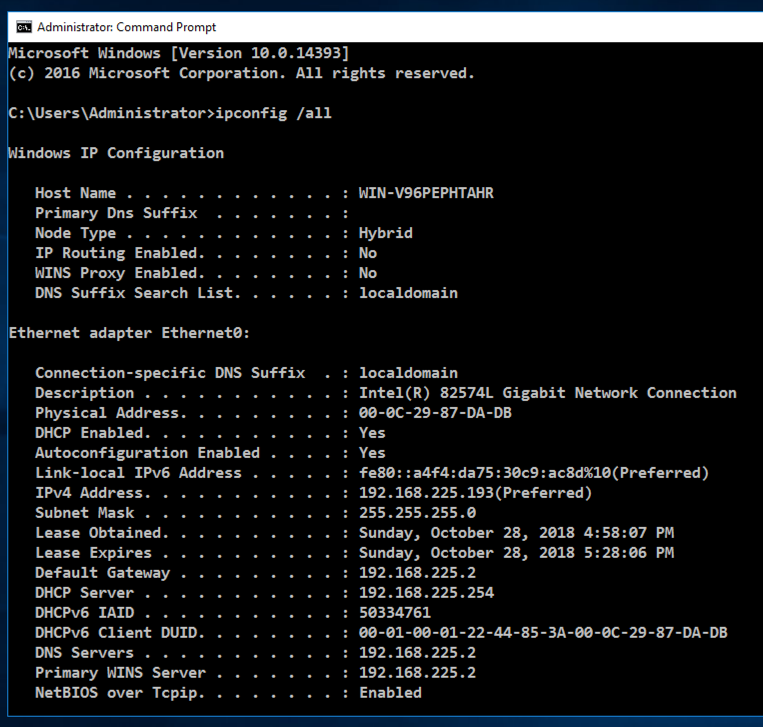Click the DHCPv6 Client DUID value

coord(543,633)
